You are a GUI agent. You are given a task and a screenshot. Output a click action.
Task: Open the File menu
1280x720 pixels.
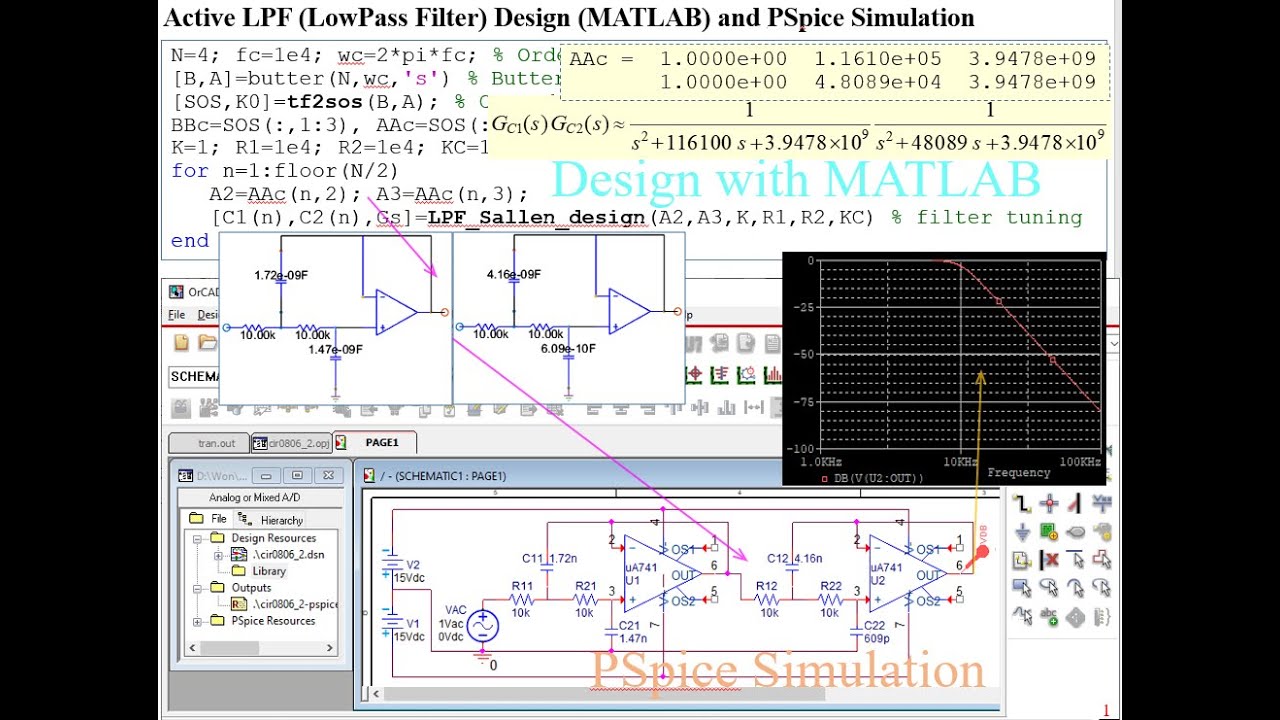point(176,314)
